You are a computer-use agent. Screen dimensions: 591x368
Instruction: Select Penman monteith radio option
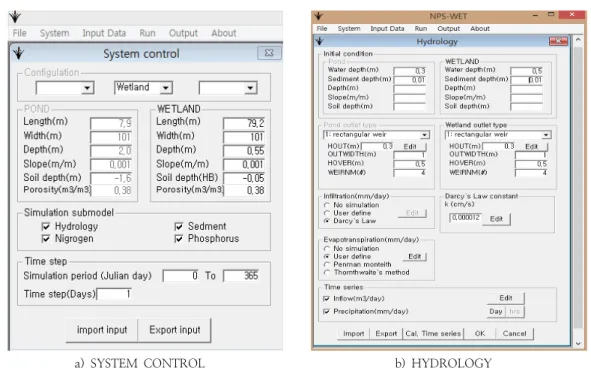coord(327,264)
